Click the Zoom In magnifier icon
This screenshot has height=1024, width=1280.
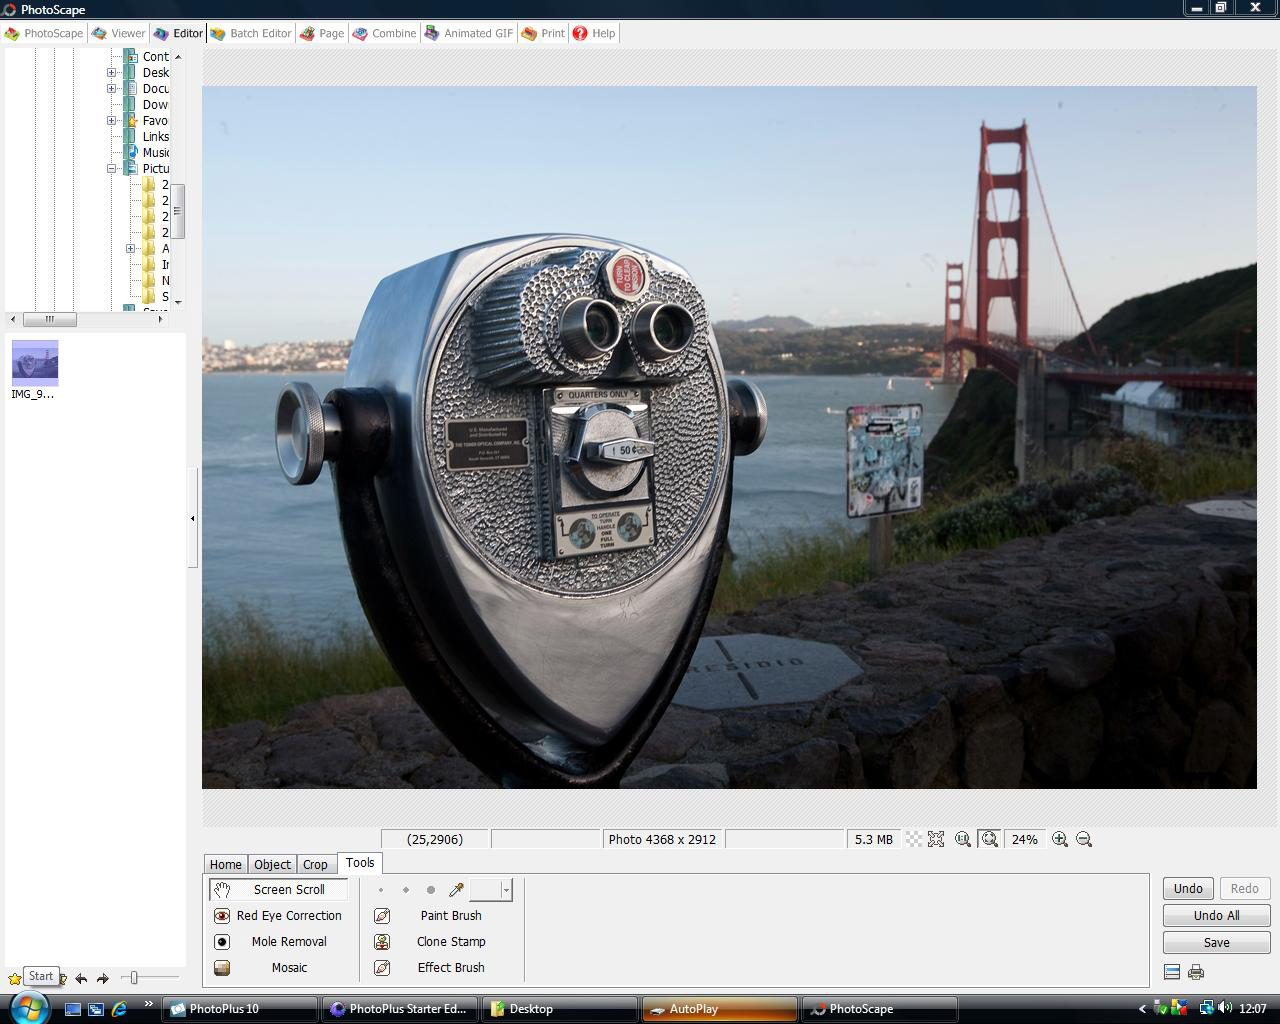pos(1060,839)
